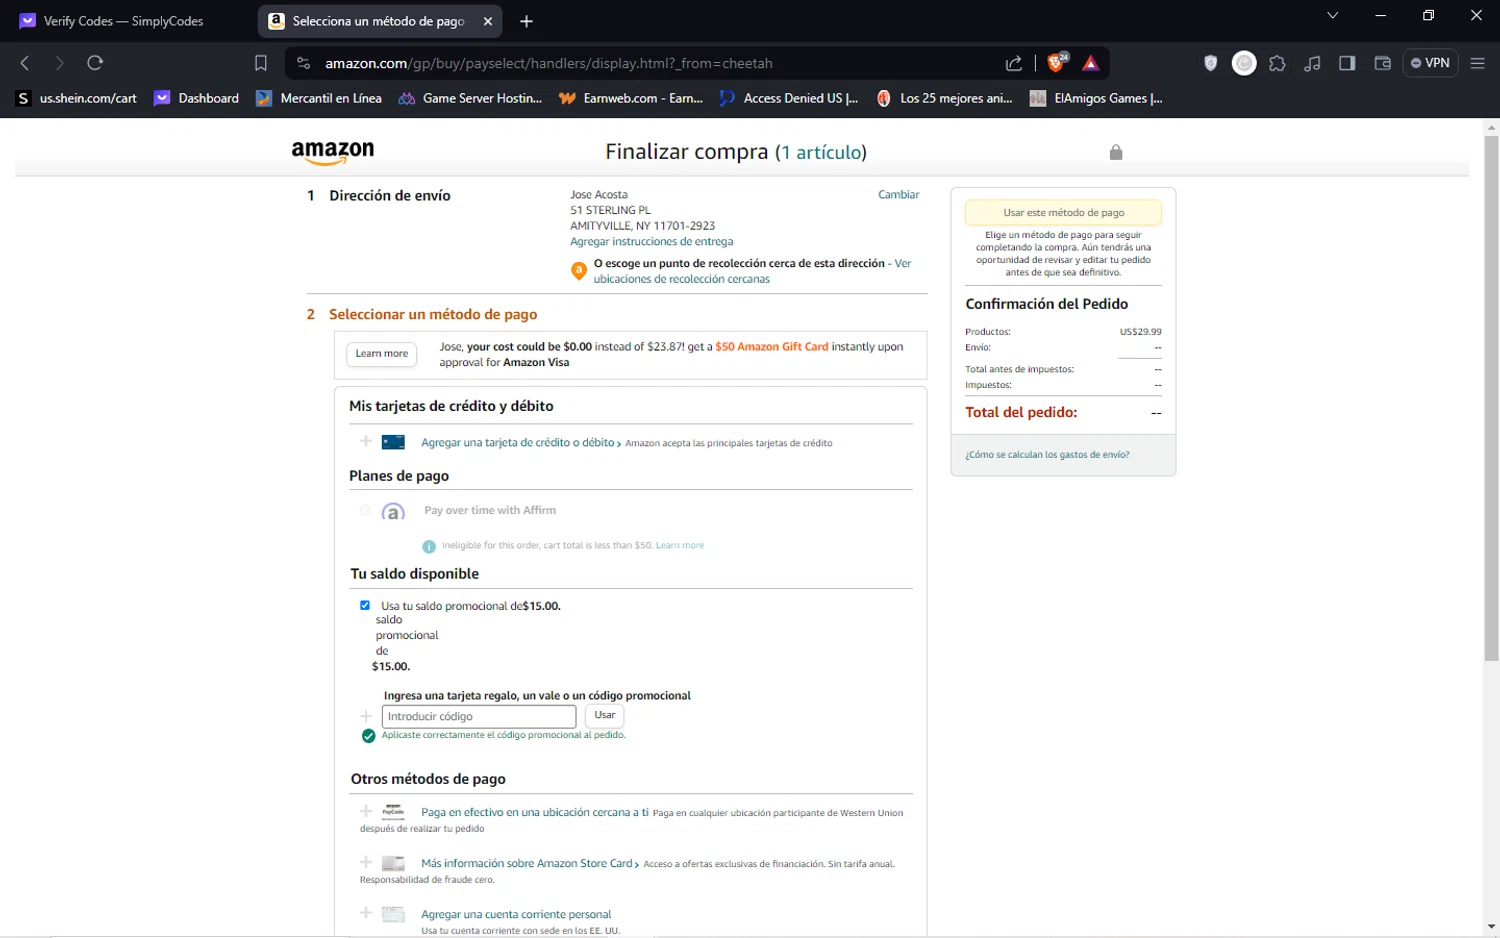Click the Introducir código input field
This screenshot has width=1500, height=938.
[479, 716]
